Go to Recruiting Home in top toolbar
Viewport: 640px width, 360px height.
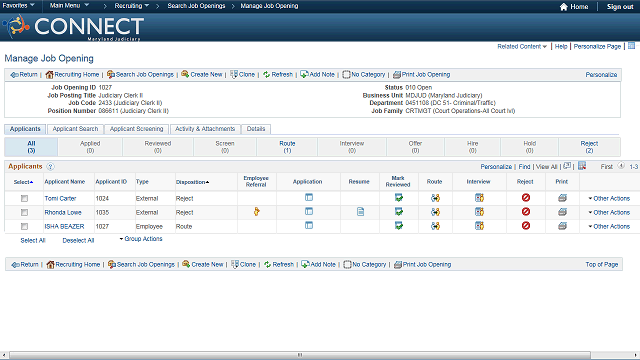72,75
